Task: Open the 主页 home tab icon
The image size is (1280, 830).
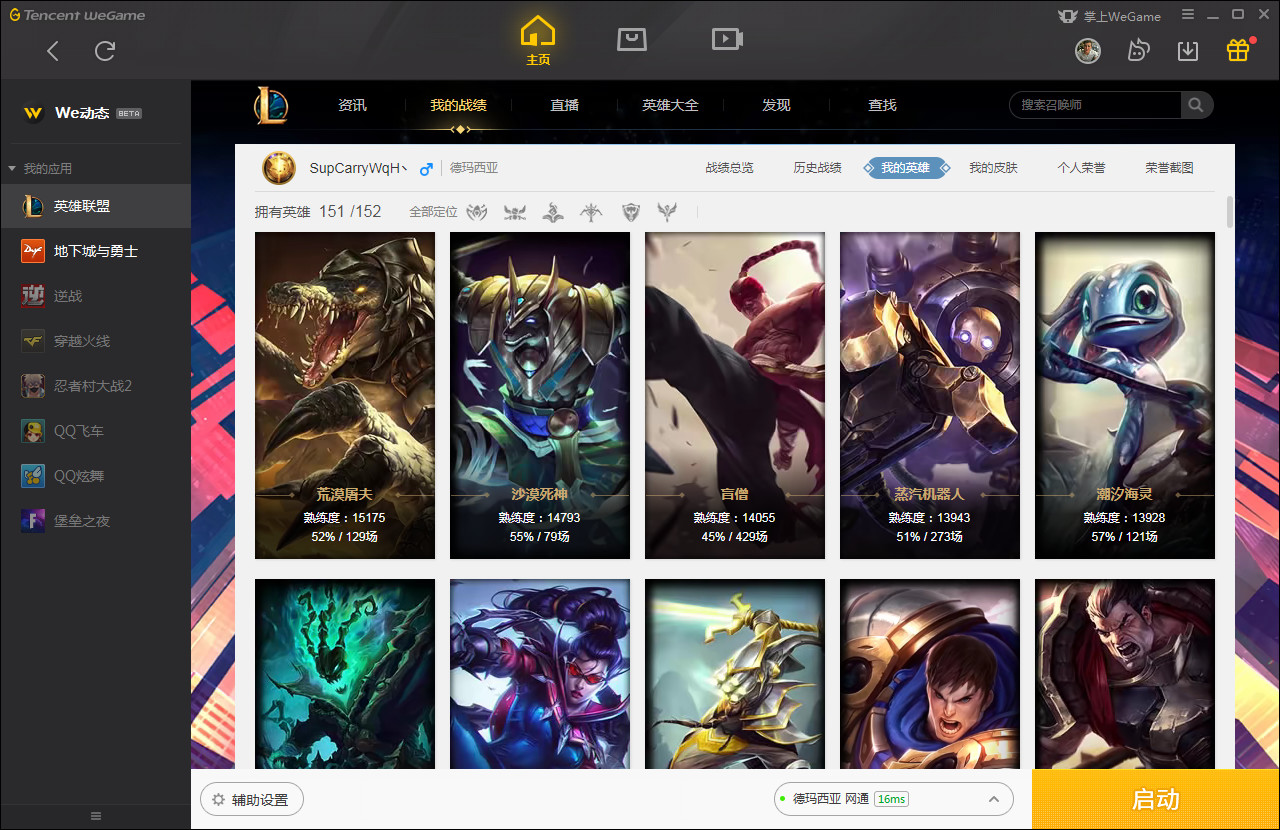Action: [x=538, y=41]
